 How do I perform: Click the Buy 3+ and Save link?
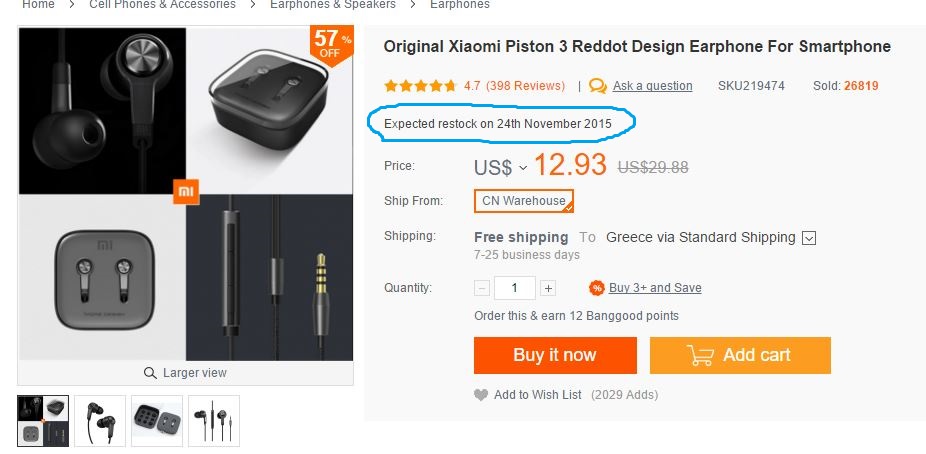pyautogui.click(x=655, y=288)
